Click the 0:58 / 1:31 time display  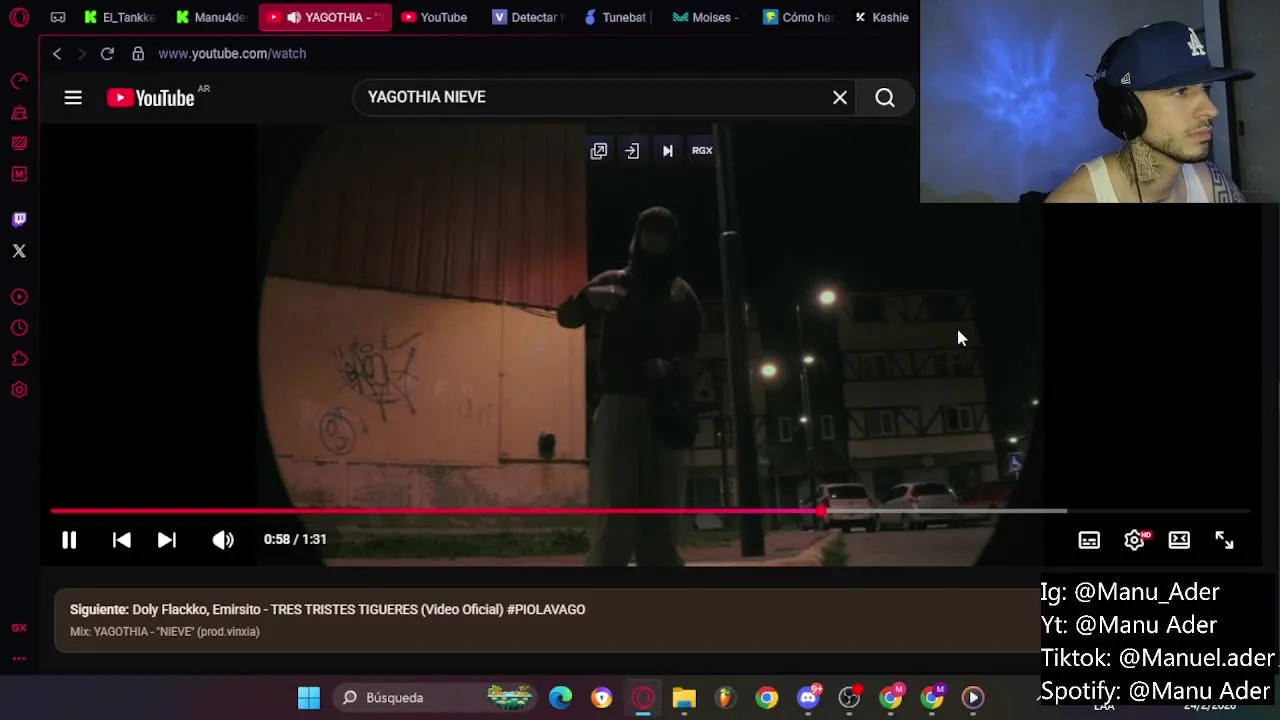coord(295,539)
